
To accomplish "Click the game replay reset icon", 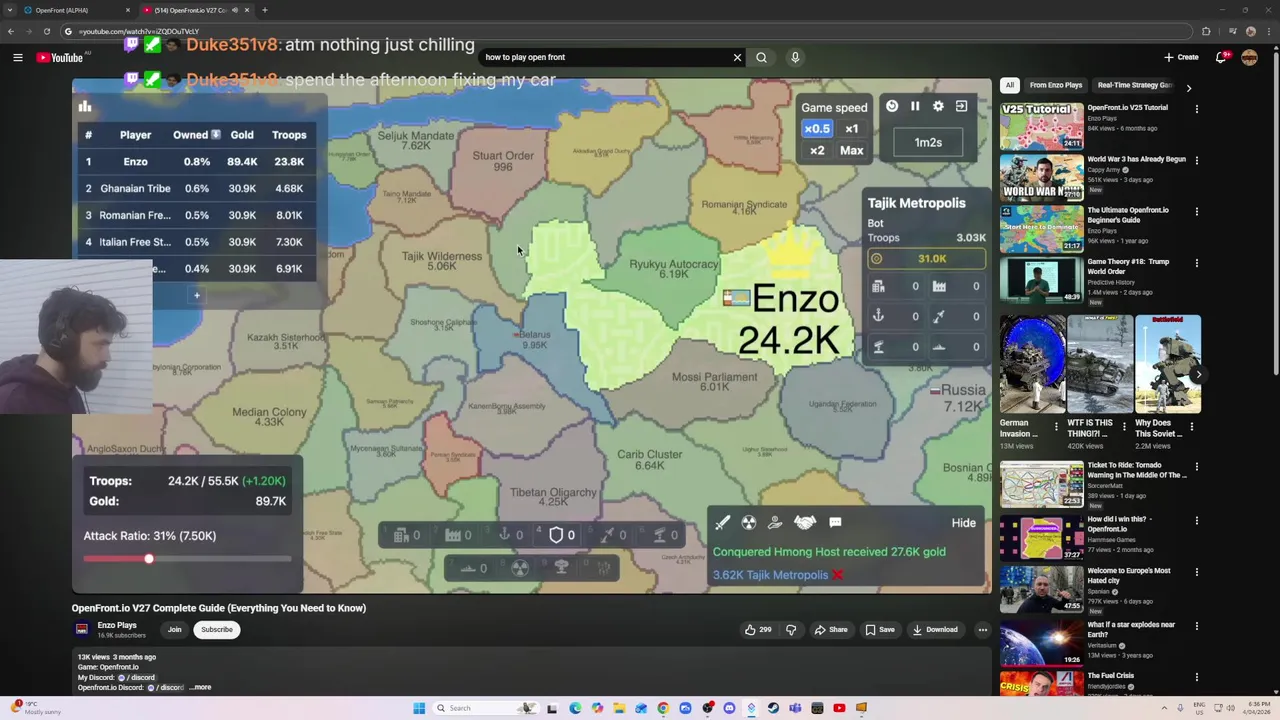I will click(892, 106).
